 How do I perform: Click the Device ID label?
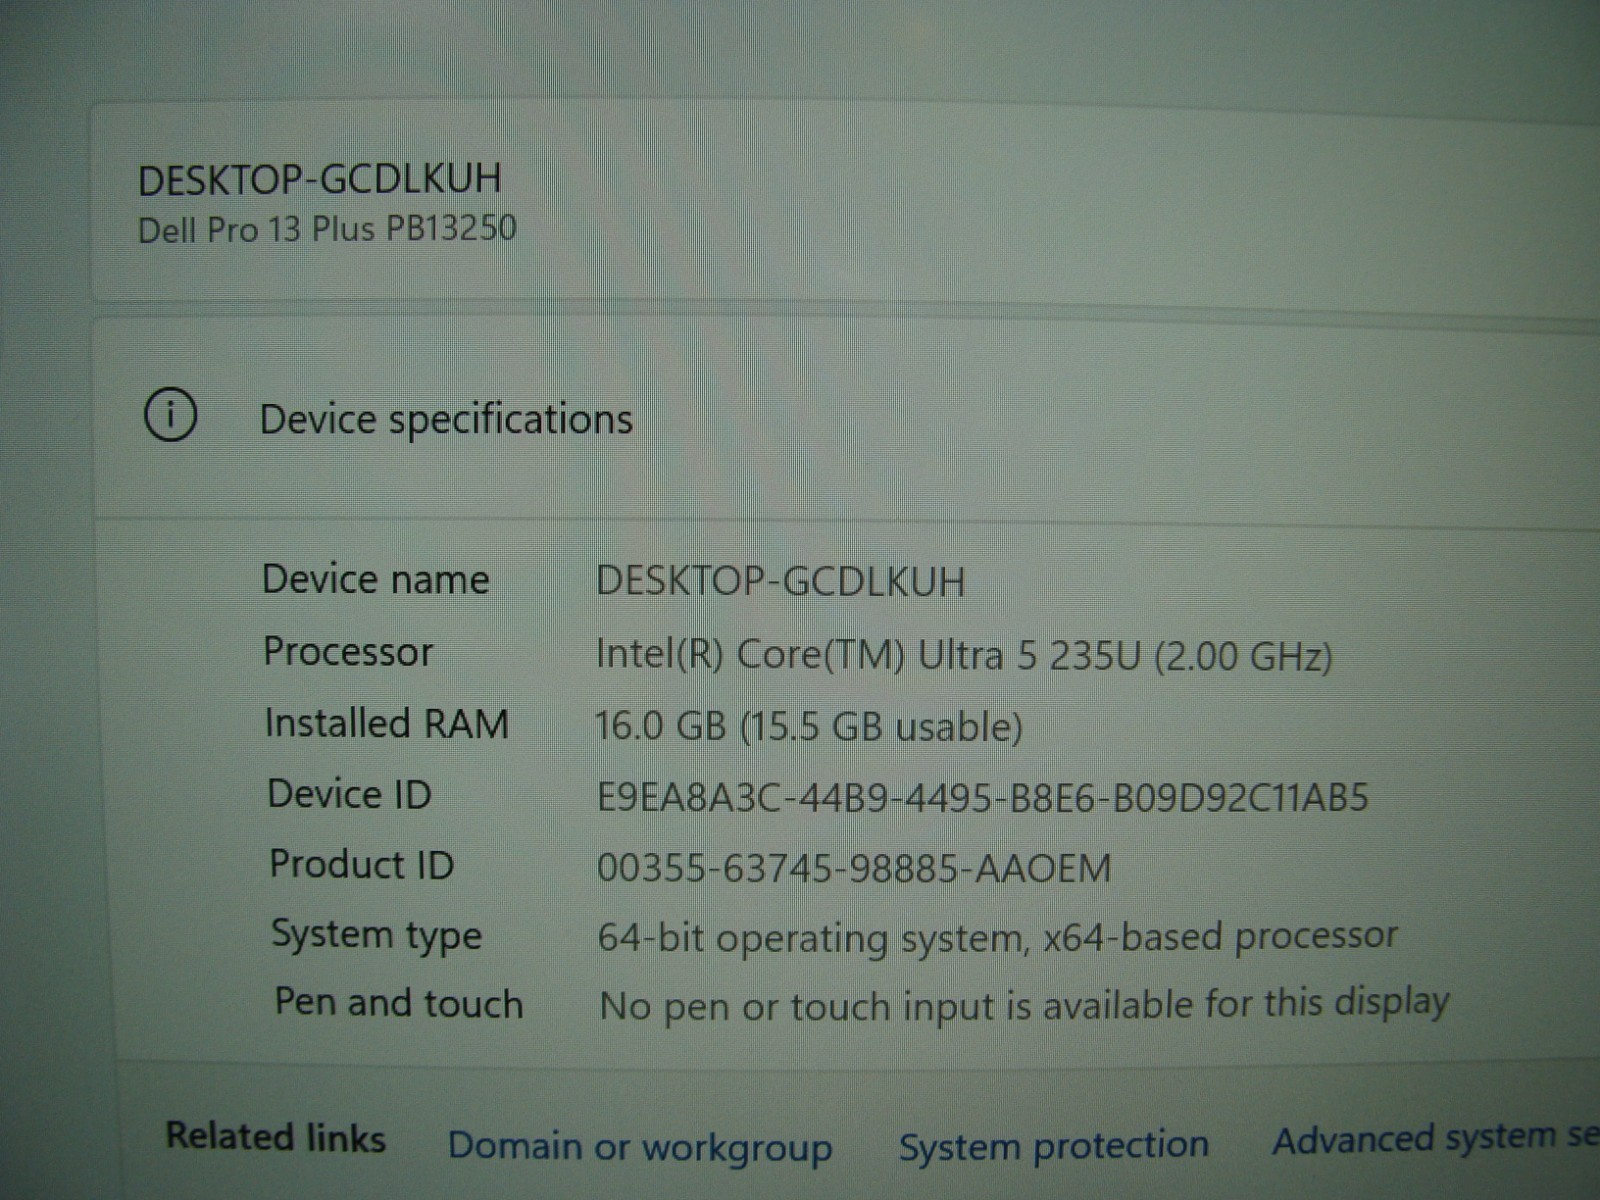point(349,794)
